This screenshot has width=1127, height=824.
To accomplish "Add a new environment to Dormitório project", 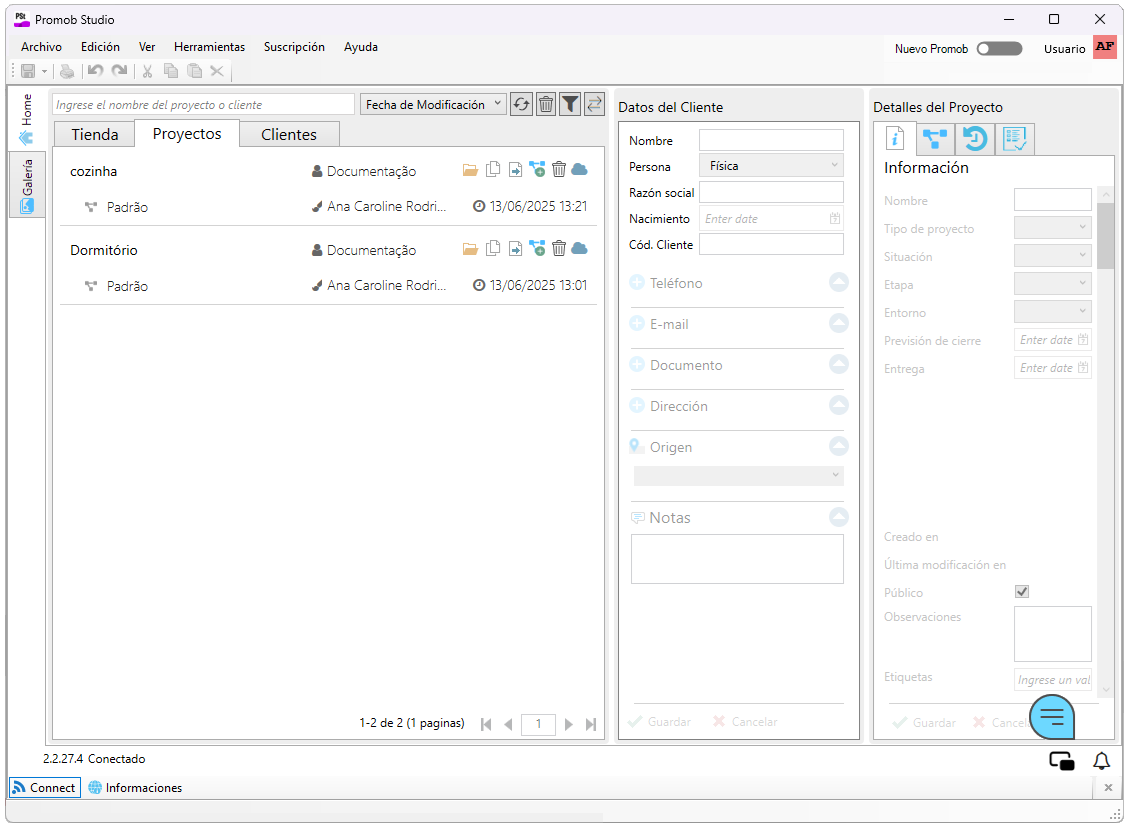I will point(537,249).
